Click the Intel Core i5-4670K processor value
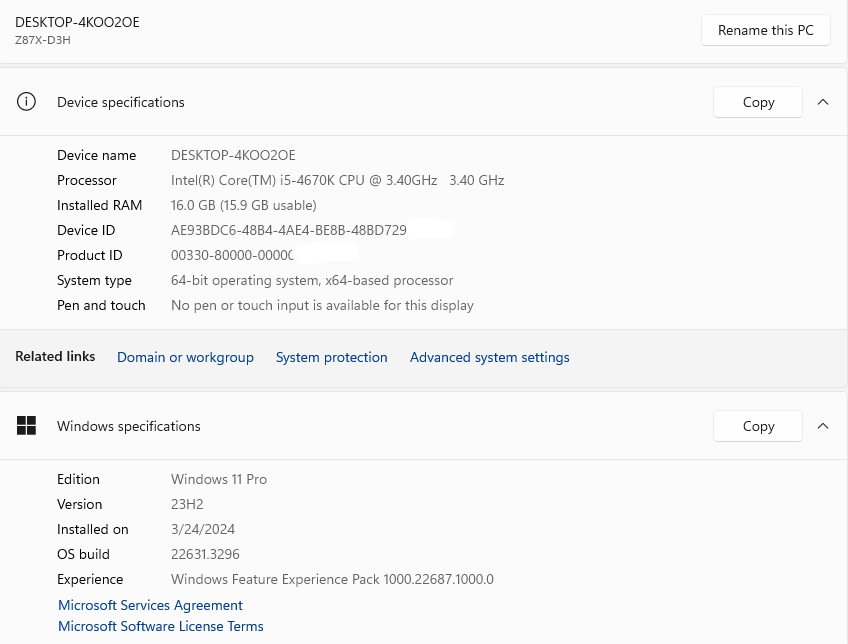 337,180
